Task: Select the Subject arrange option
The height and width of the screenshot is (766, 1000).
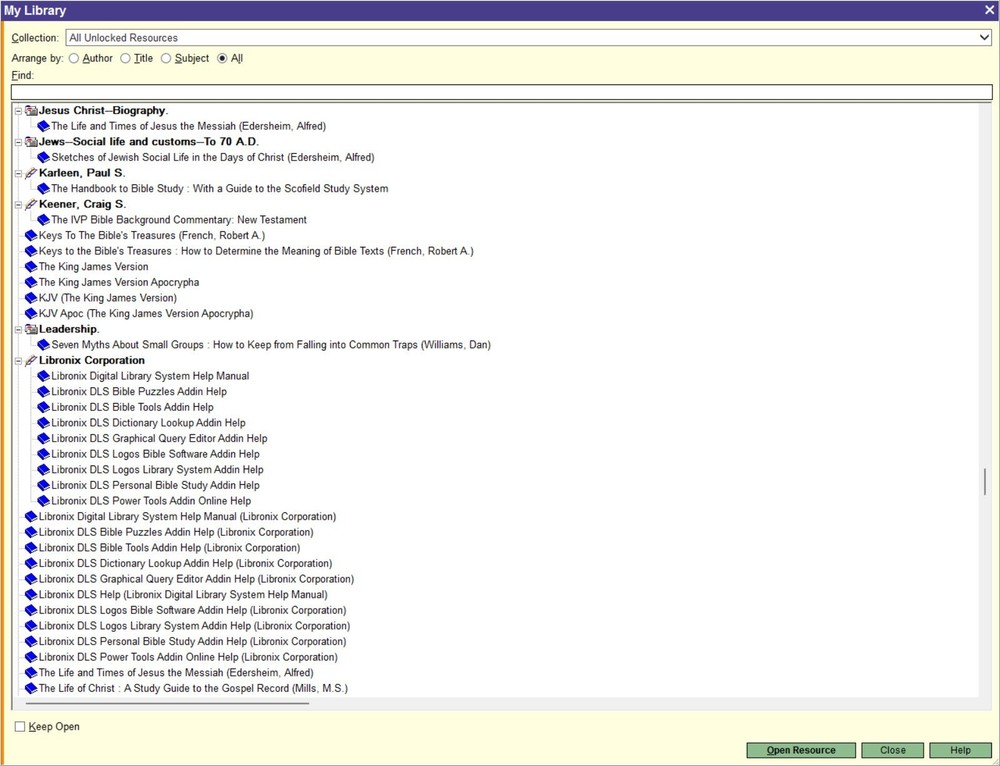Action: tap(165, 58)
